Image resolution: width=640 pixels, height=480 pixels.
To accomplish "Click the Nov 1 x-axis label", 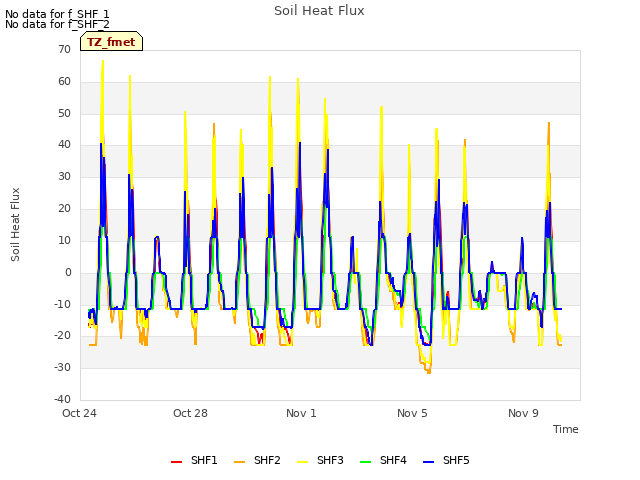I will point(301,413).
